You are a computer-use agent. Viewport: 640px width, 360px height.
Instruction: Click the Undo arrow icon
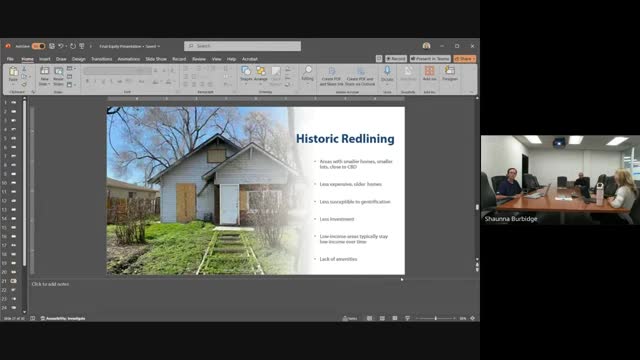tap(60, 46)
